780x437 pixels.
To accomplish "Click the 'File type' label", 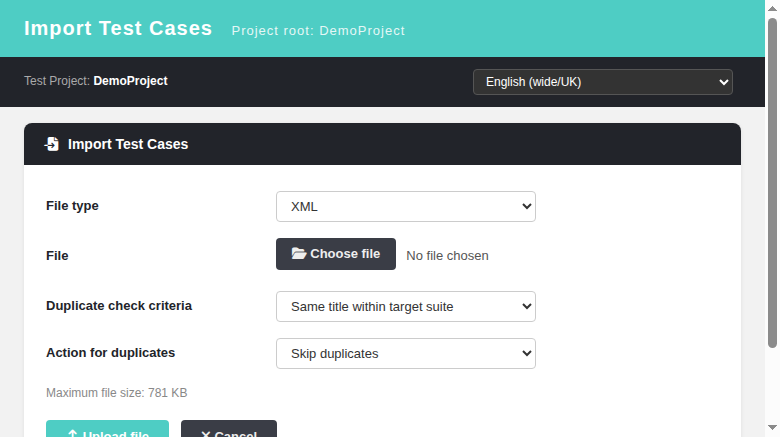I will click(72, 206).
